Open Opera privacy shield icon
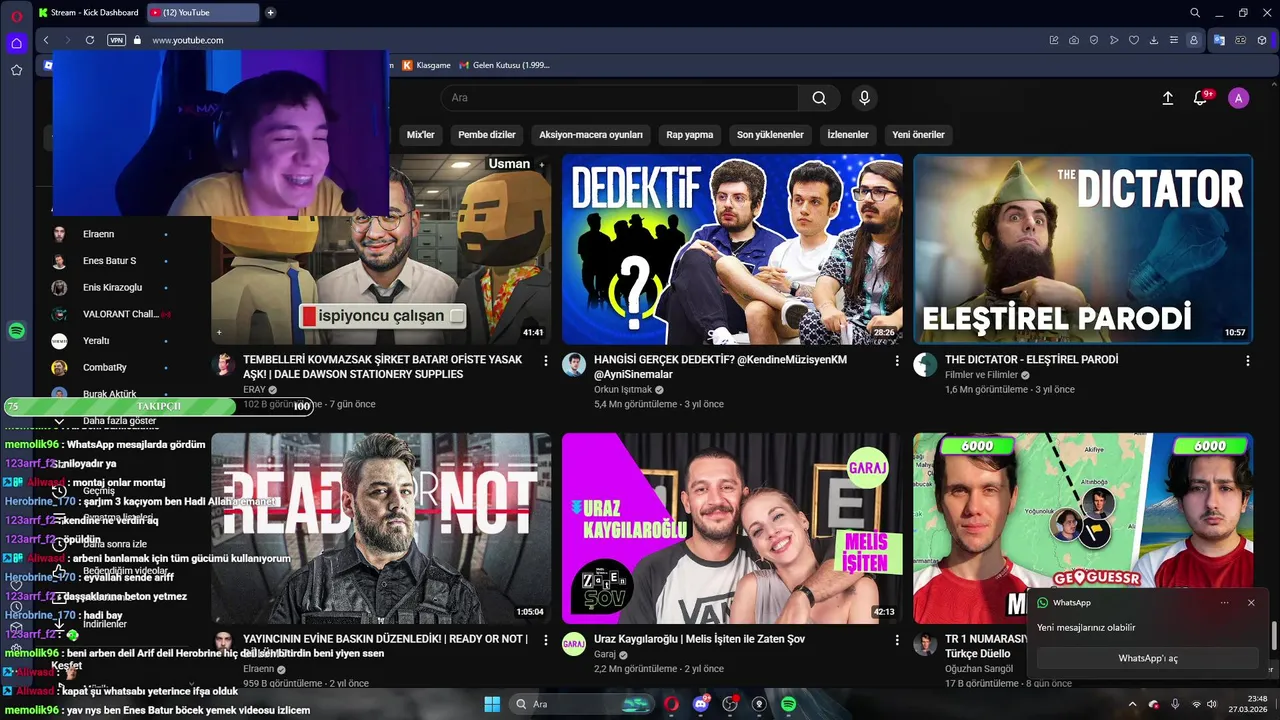Screen dimensions: 1280x720 pos(1094,40)
